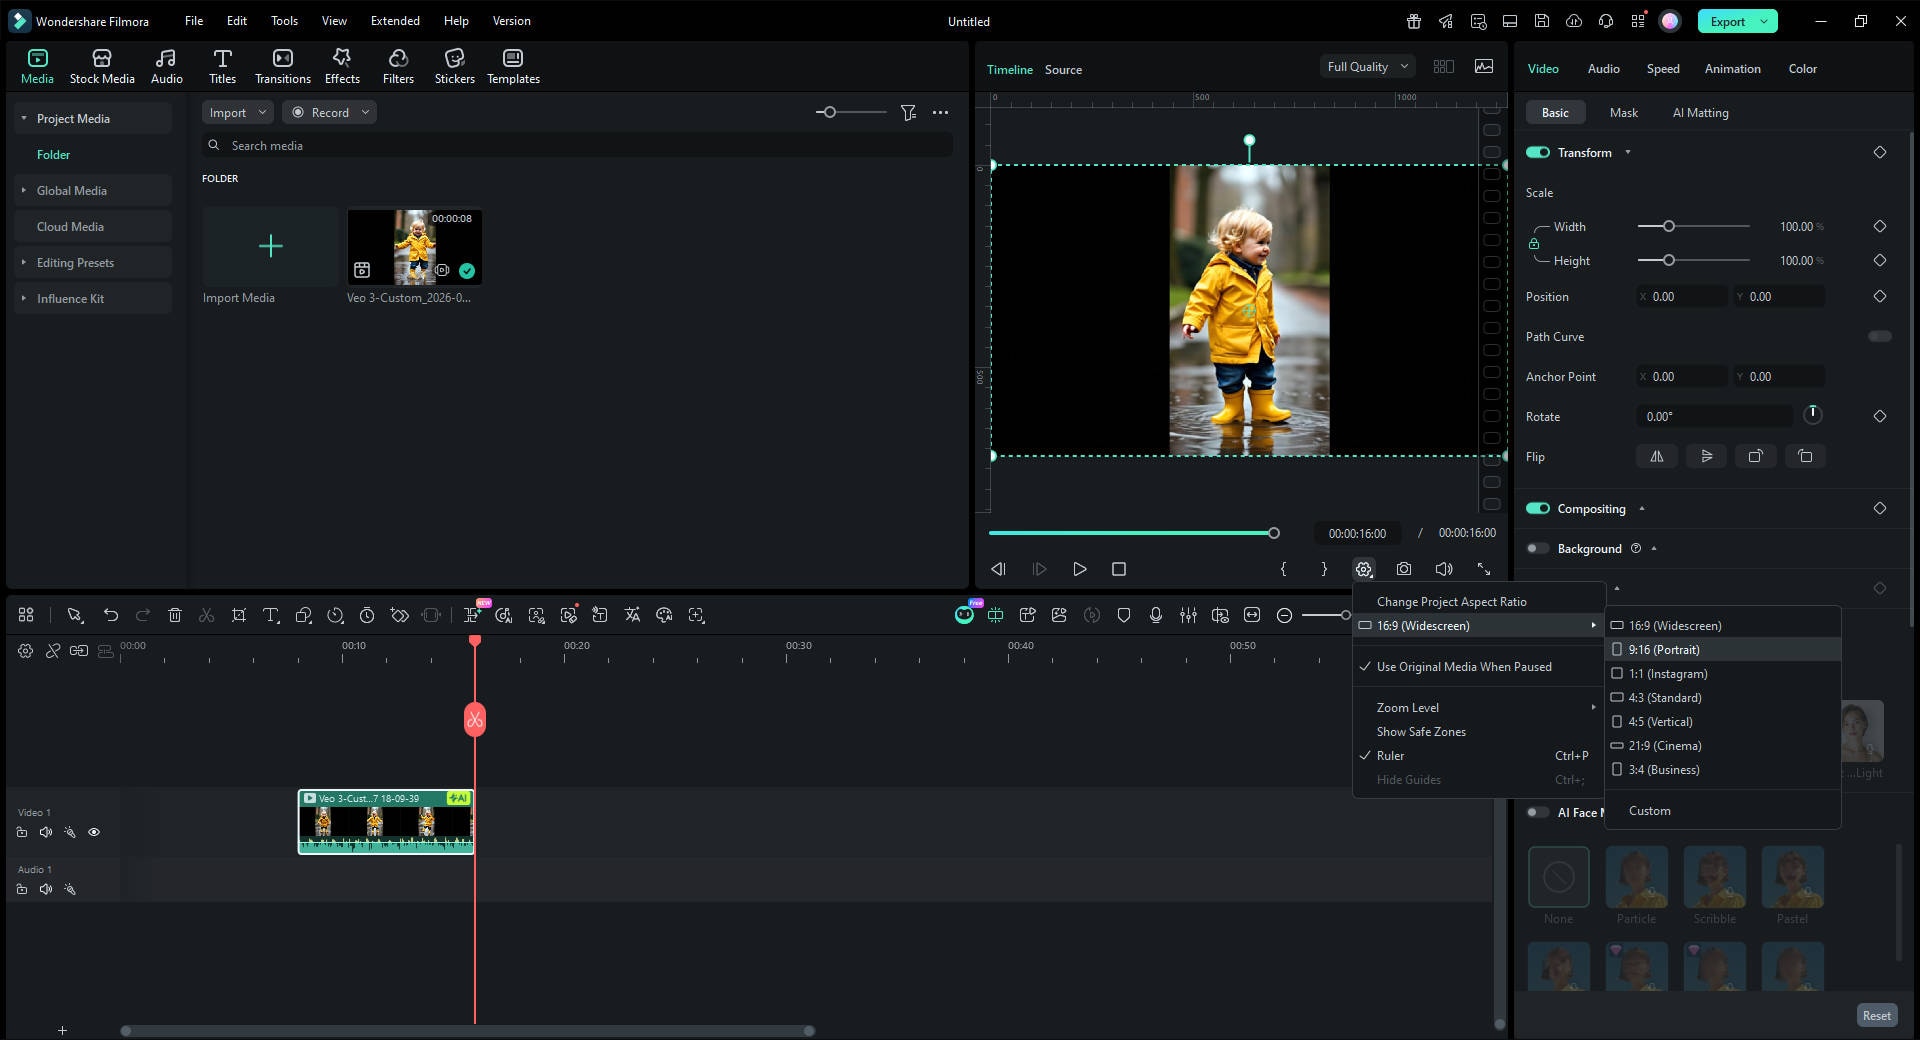Open the Transitions library
Image resolution: width=1920 pixels, height=1040 pixels.
(282, 66)
